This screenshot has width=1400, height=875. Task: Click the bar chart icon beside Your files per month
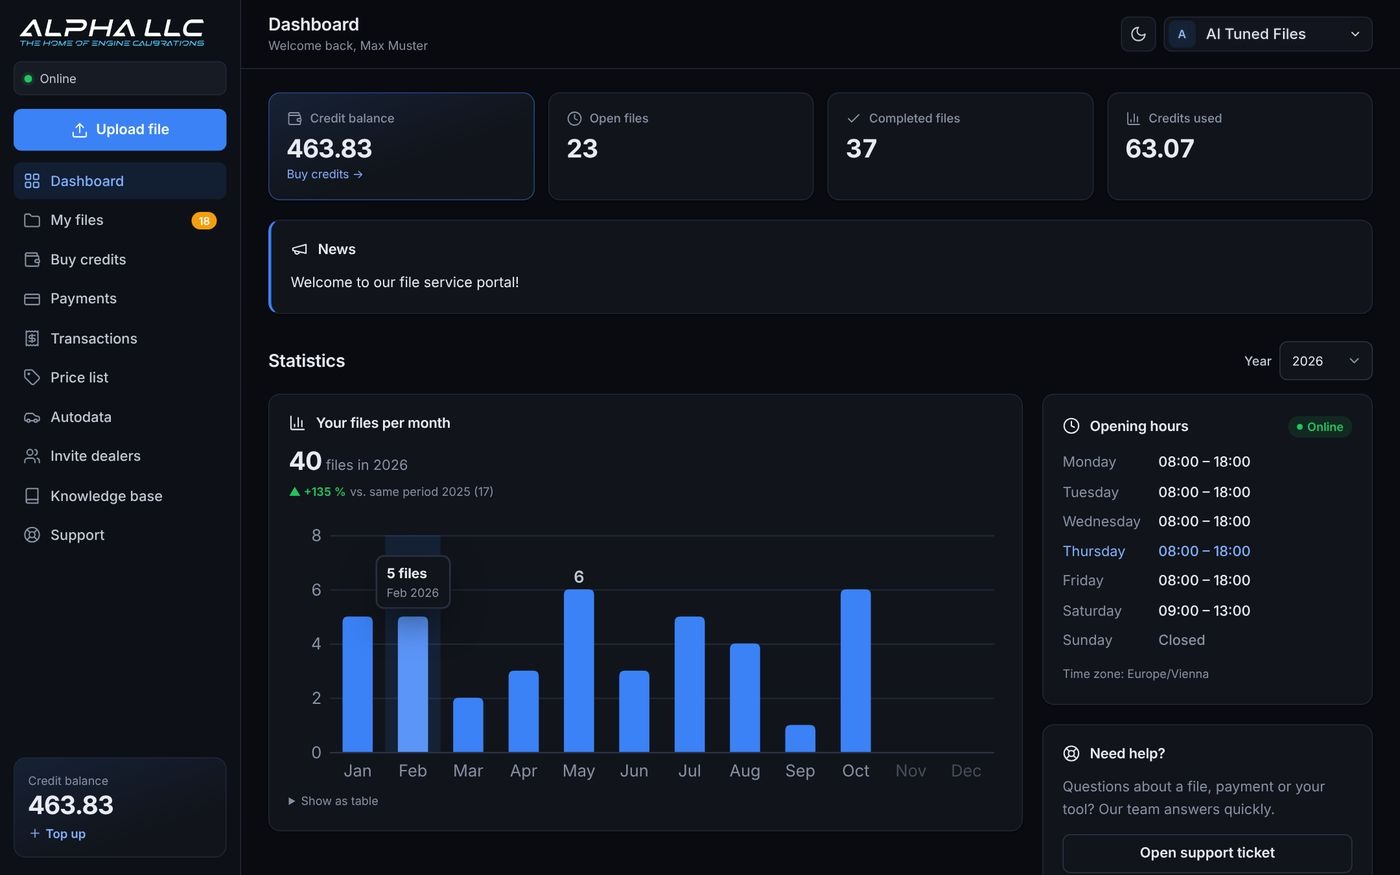[297, 423]
